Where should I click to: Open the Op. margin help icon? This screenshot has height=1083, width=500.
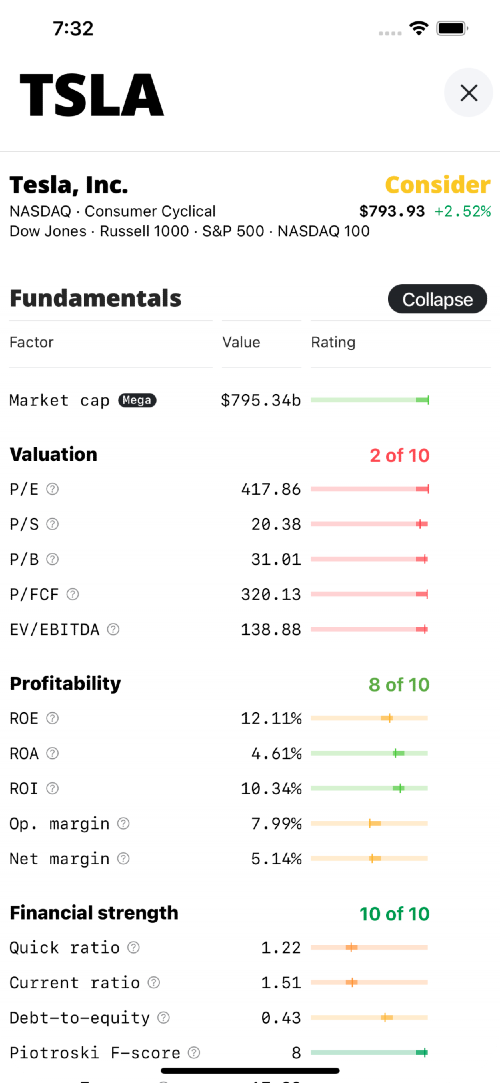point(123,823)
